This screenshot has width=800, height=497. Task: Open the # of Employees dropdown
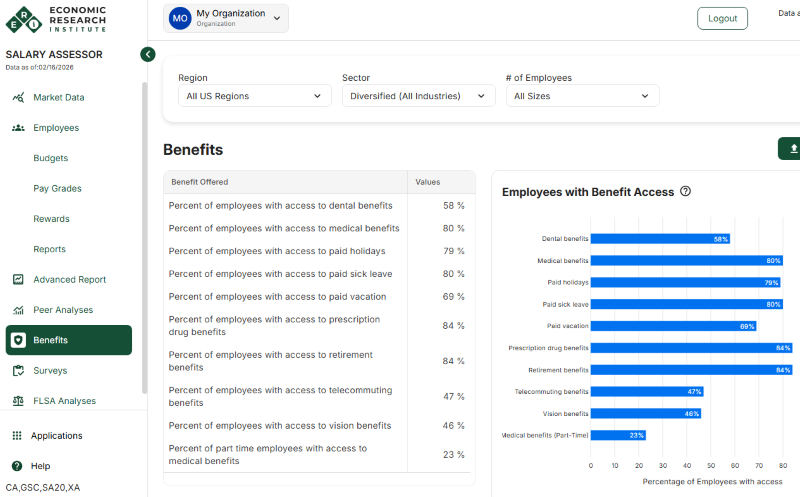pyautogui.click(x=582, y=96)
